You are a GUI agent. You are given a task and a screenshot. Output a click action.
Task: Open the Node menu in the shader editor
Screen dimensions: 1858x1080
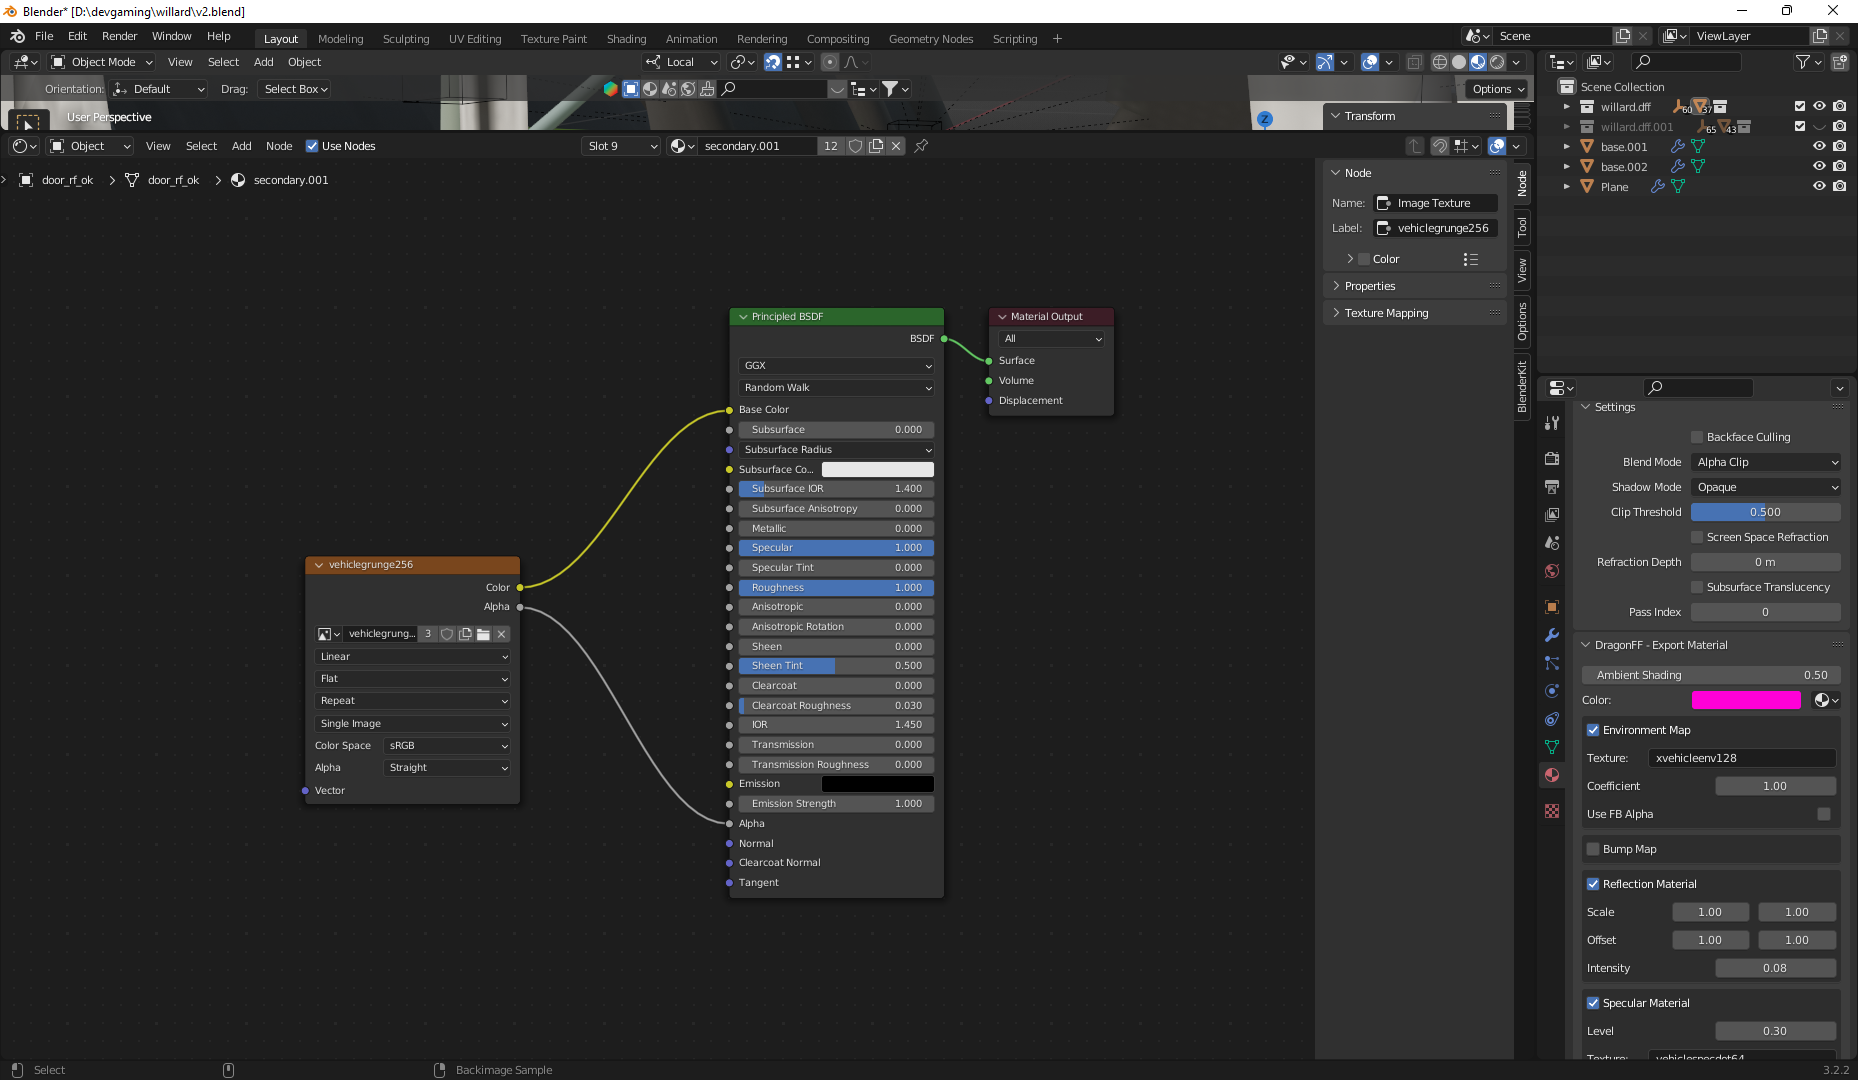pos(279,146)
